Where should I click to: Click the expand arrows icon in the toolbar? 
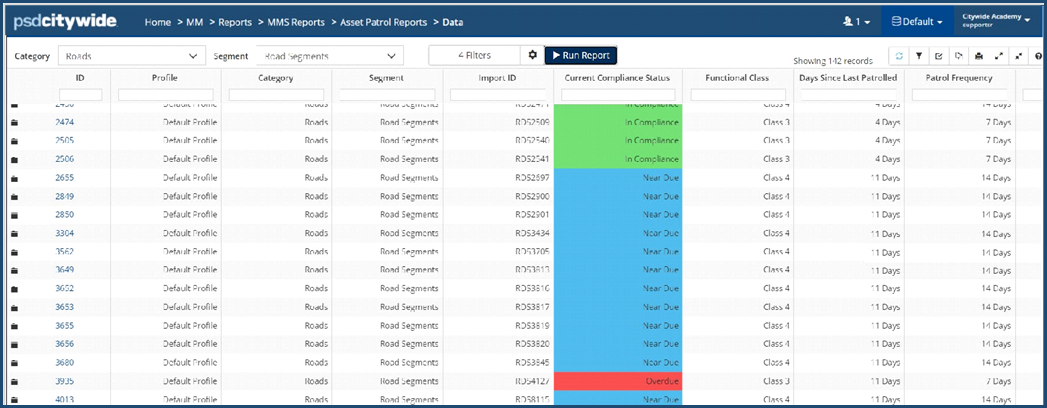pos(997,56)
